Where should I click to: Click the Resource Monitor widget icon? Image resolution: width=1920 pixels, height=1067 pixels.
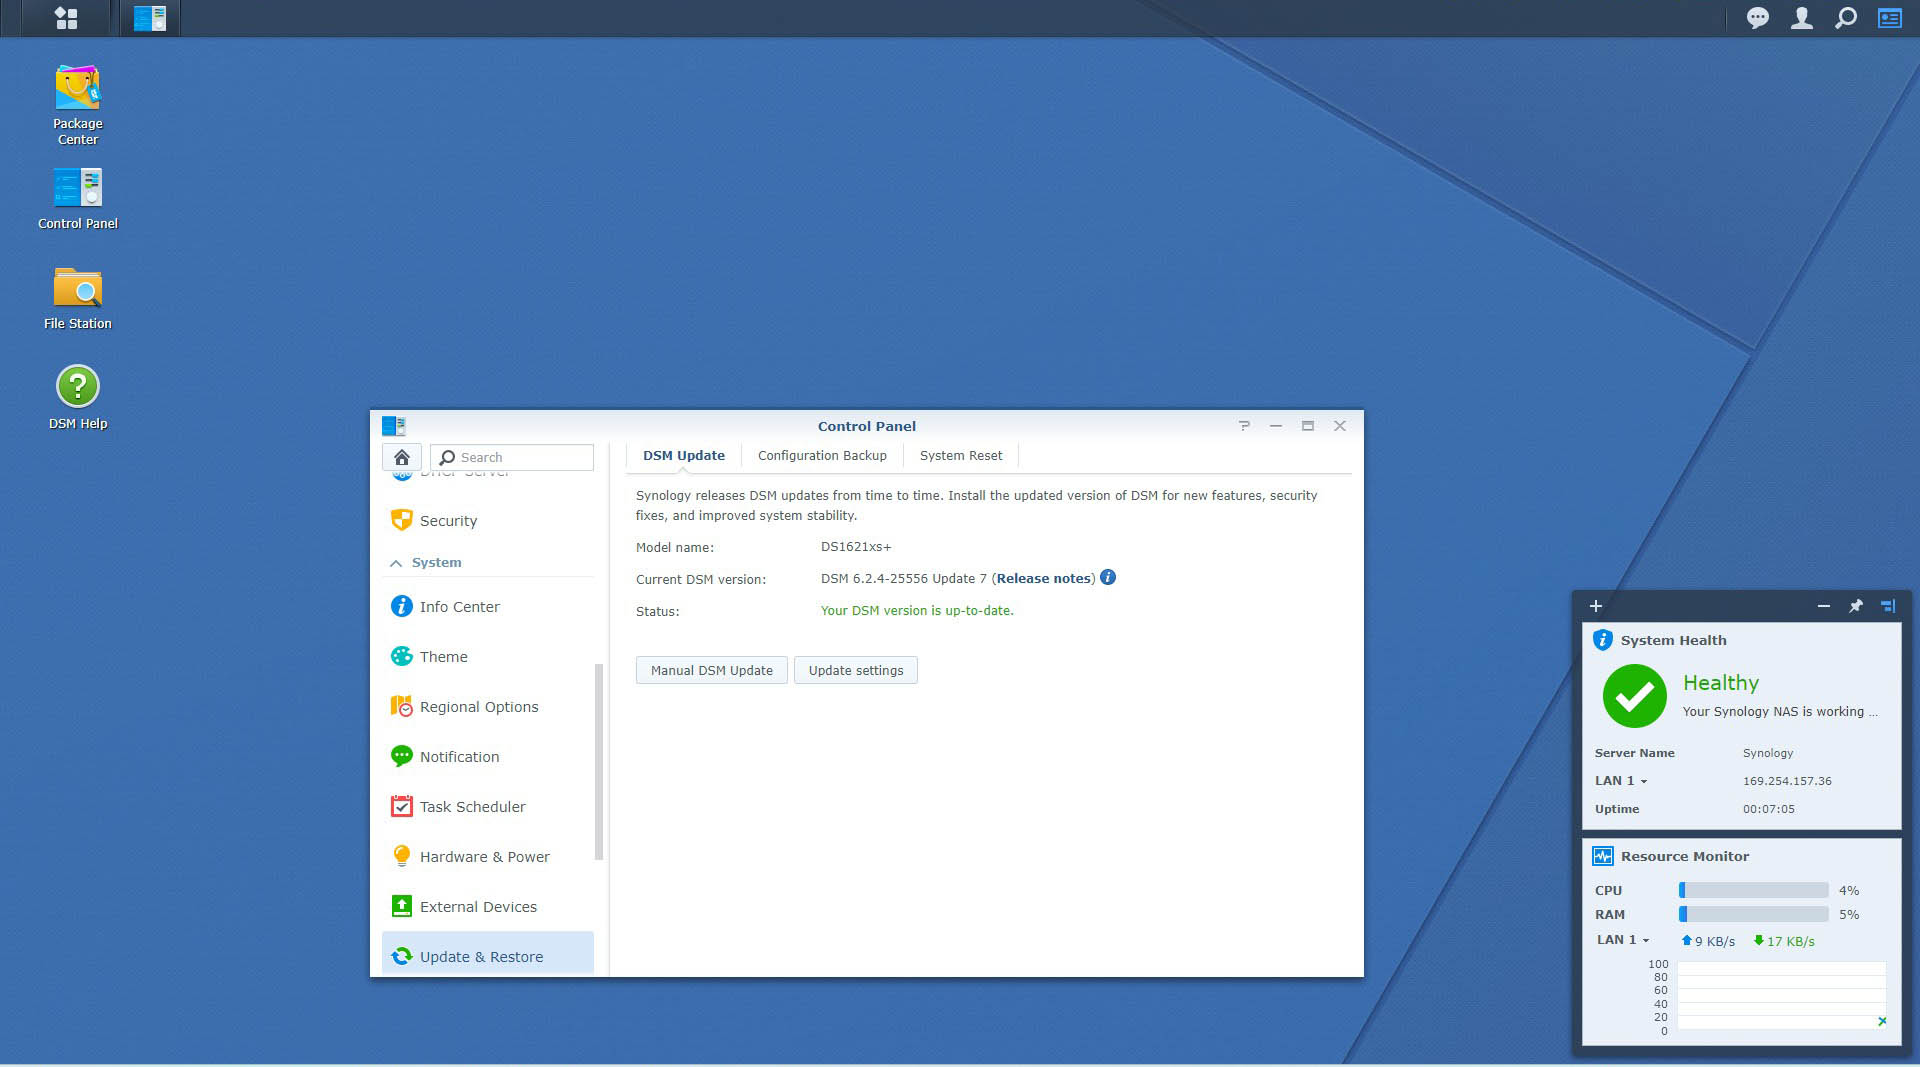coord(1602,856)
